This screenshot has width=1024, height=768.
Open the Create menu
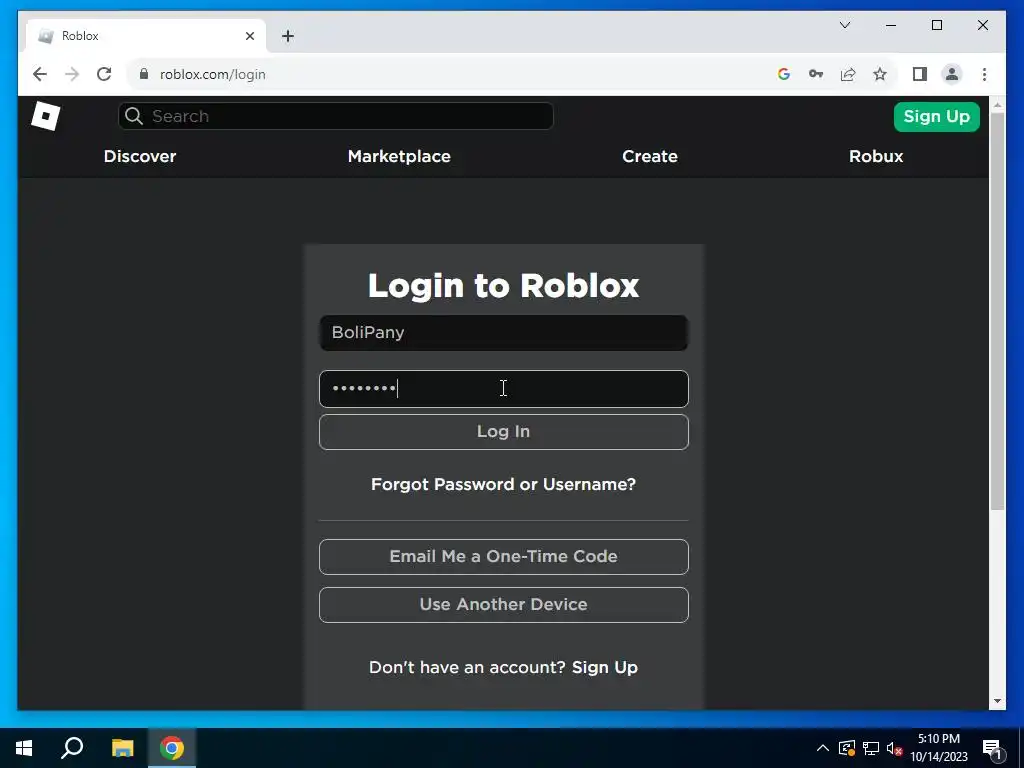point(650,156)
